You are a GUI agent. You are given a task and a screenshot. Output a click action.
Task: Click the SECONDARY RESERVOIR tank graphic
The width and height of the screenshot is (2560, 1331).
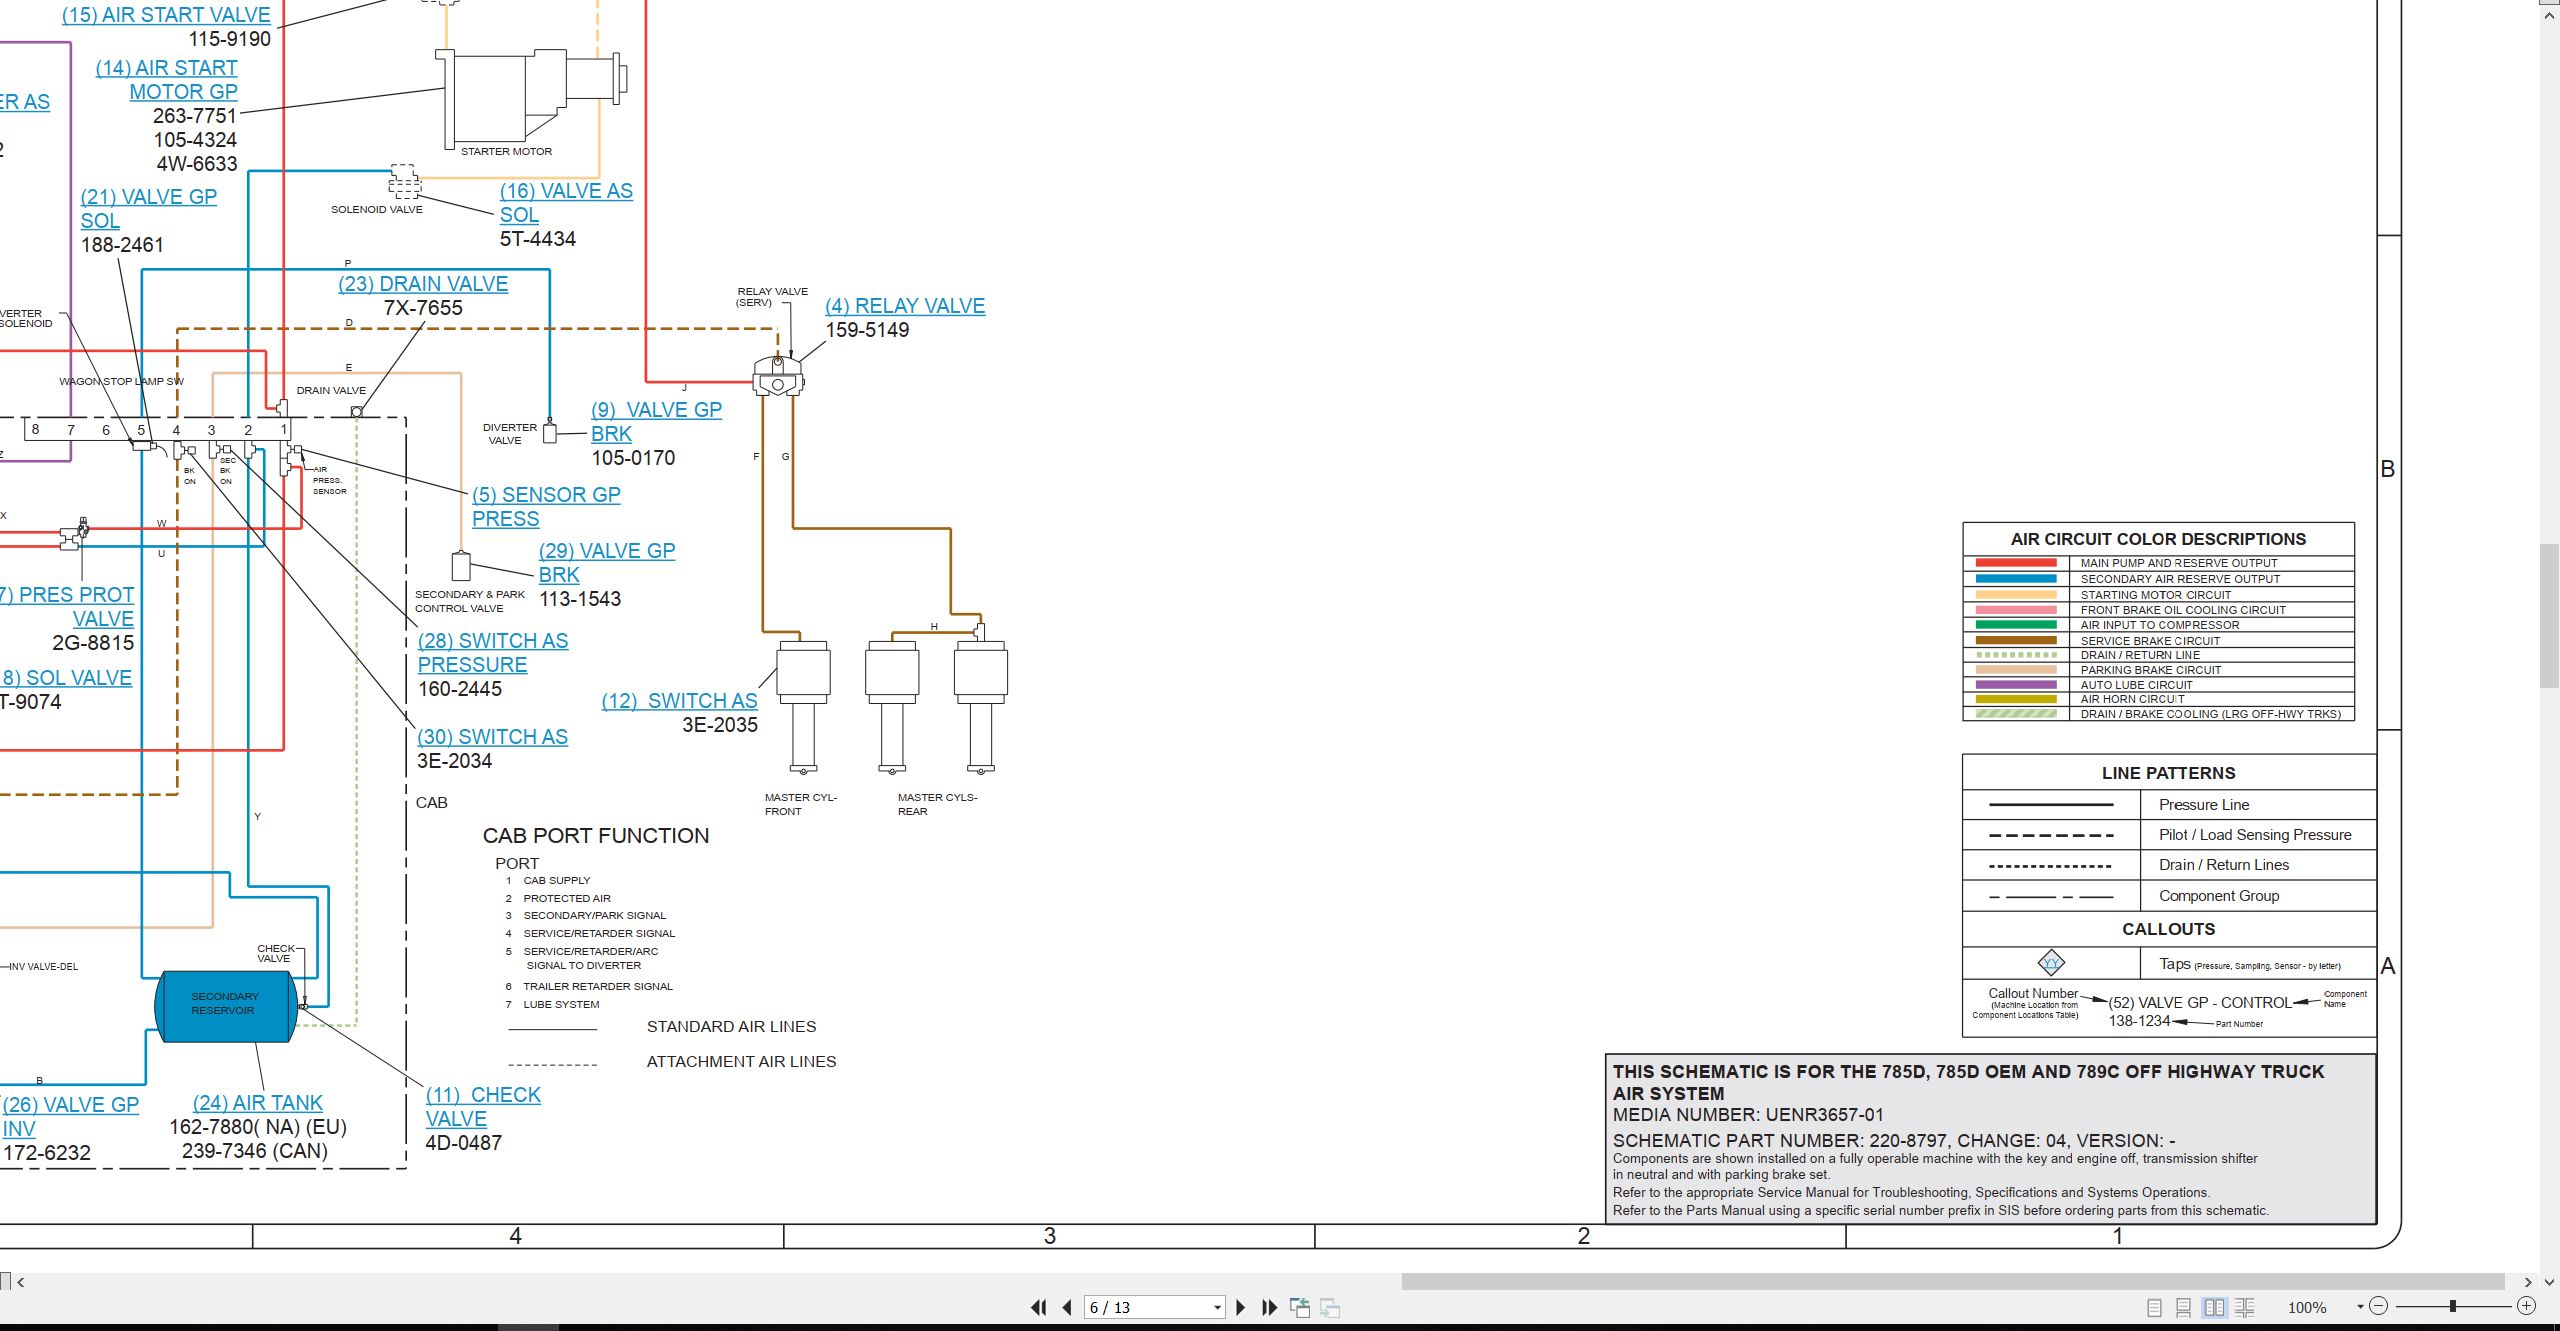225,1006
